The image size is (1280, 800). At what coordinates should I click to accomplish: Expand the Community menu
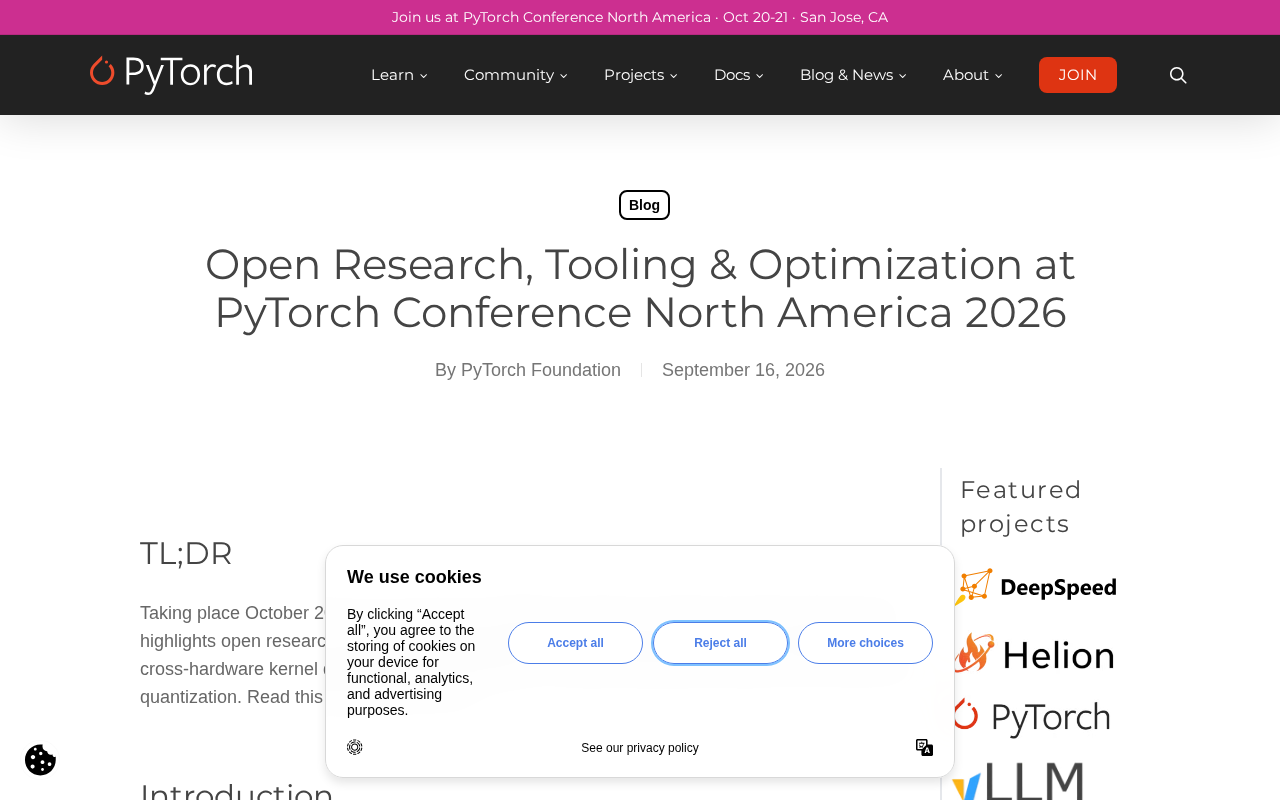point(515,75)
